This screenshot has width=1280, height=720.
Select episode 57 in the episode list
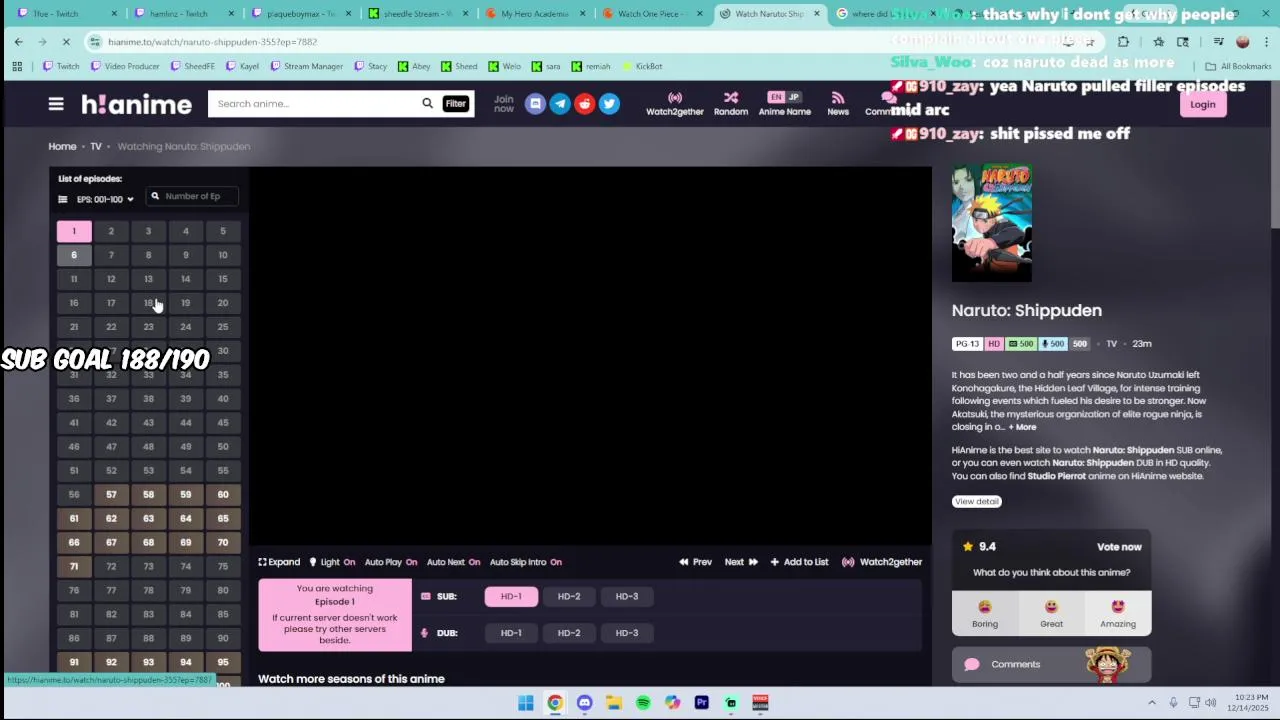[111, 494]
